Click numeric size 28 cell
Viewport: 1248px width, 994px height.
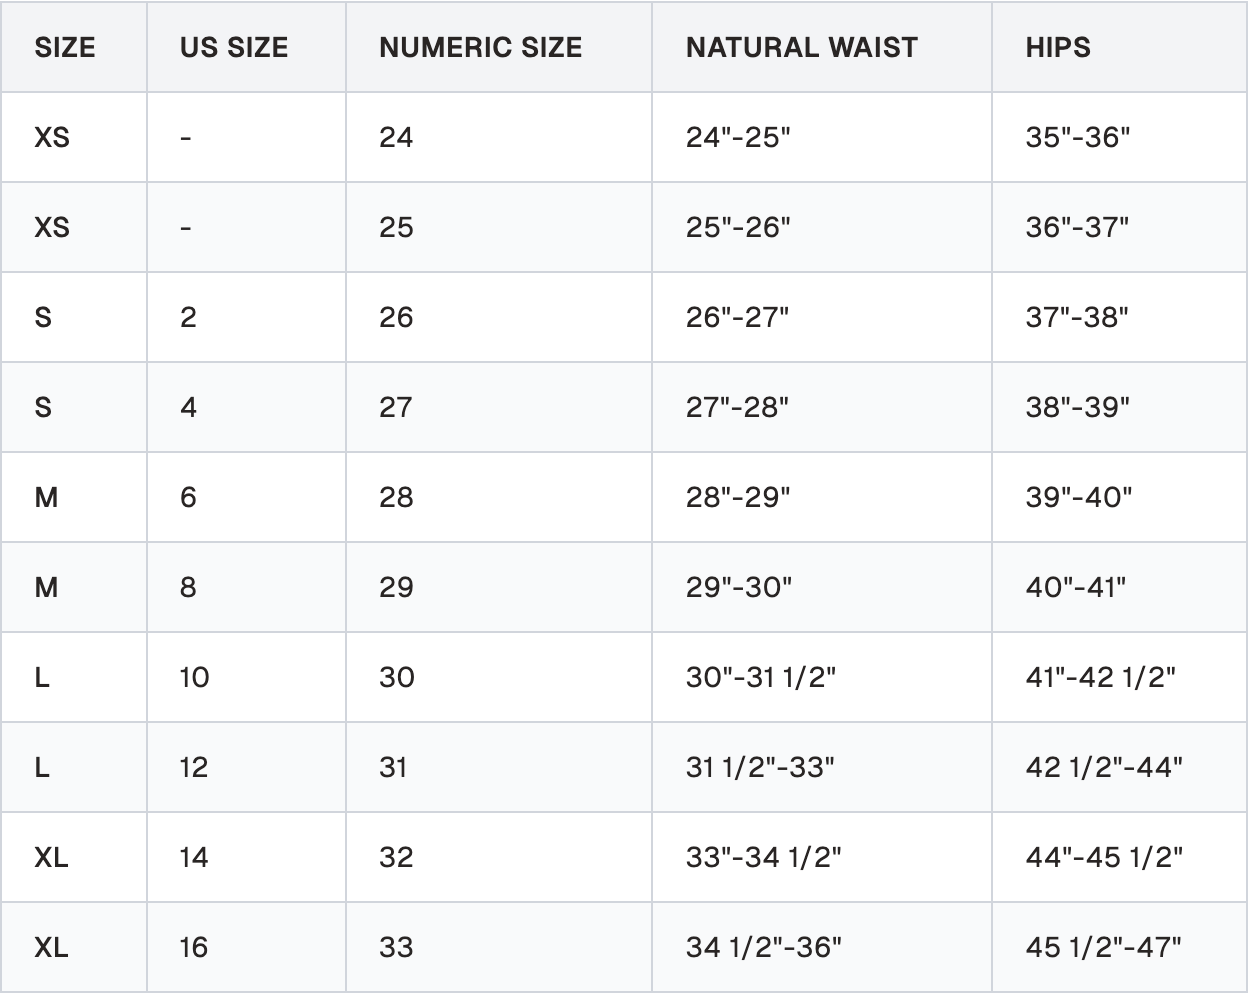499,497
